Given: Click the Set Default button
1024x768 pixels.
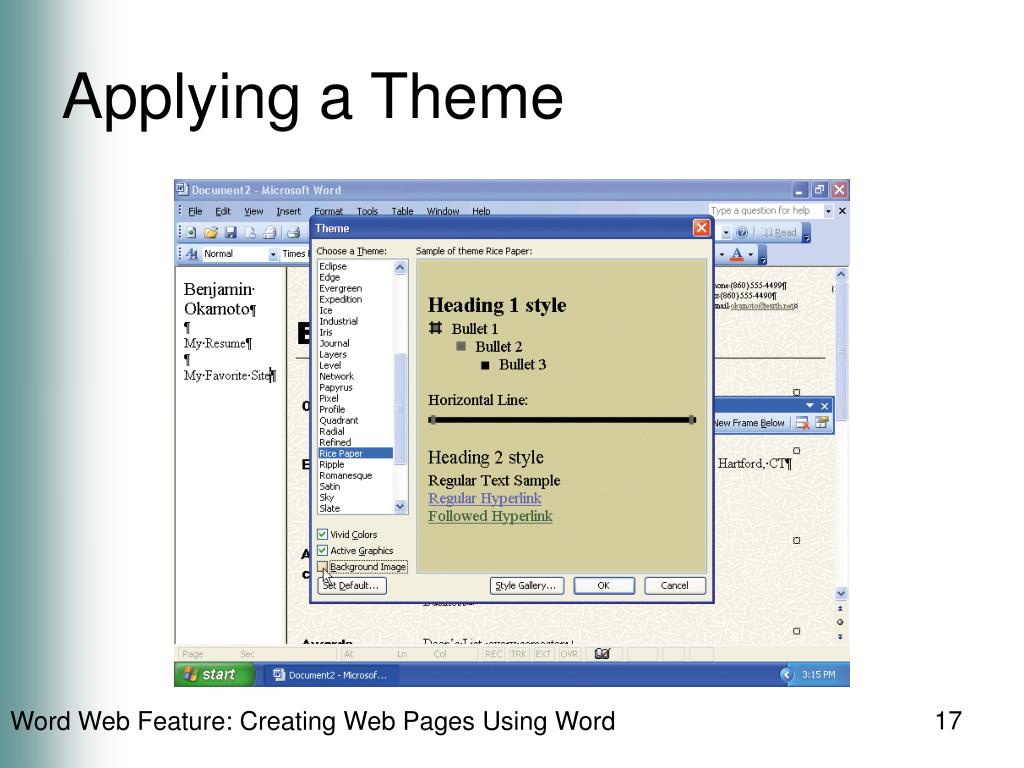Looking at the screenshot, I should point(352,585).
